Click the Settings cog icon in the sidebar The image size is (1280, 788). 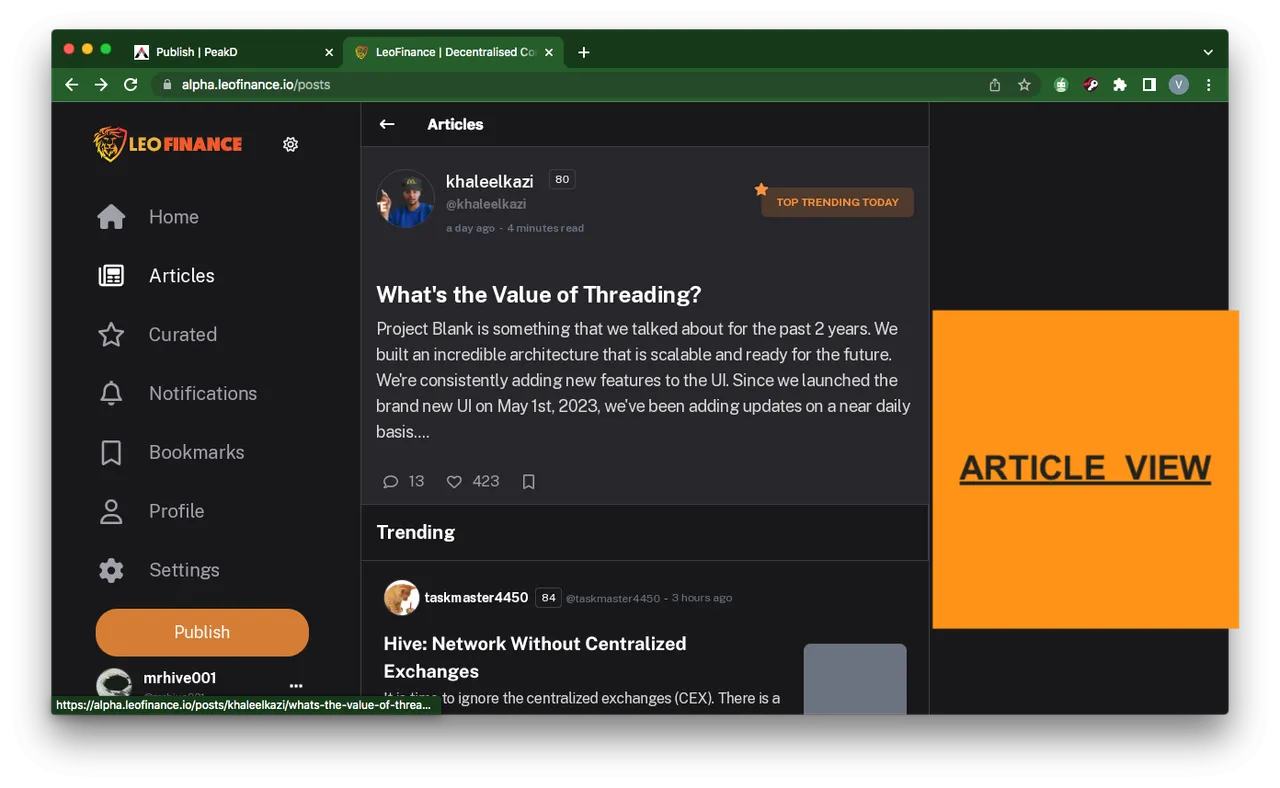[111, 570]
